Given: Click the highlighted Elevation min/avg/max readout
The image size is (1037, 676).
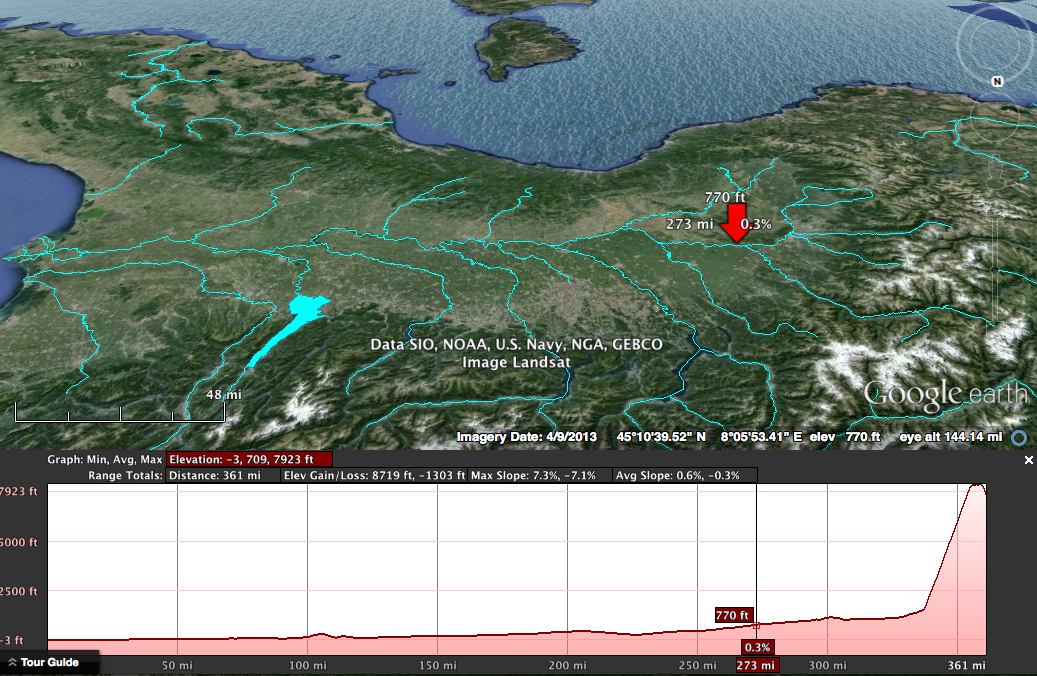Looking at the screenshot, I should (x=248, y=460).
